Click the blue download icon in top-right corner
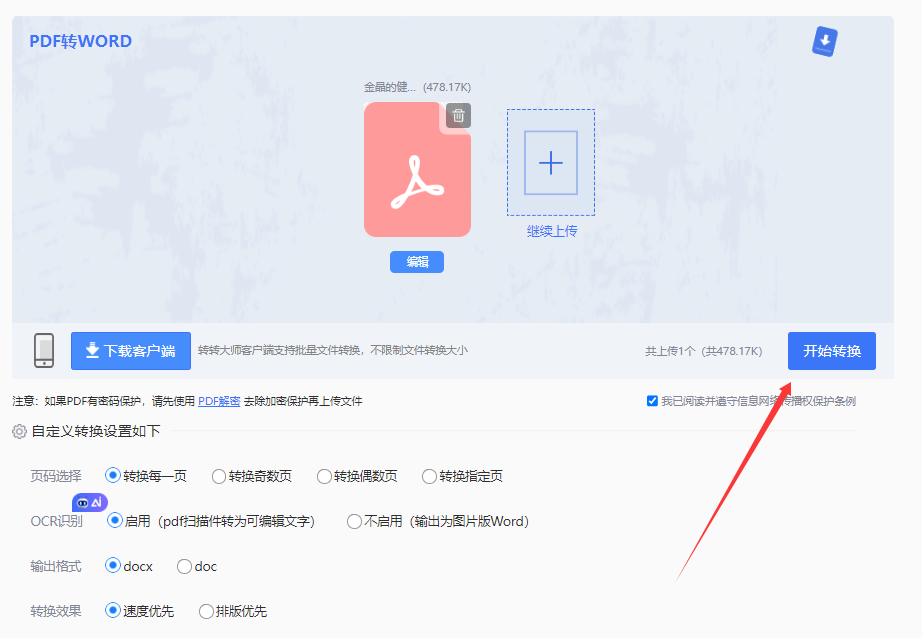 [x=824, y=41]
